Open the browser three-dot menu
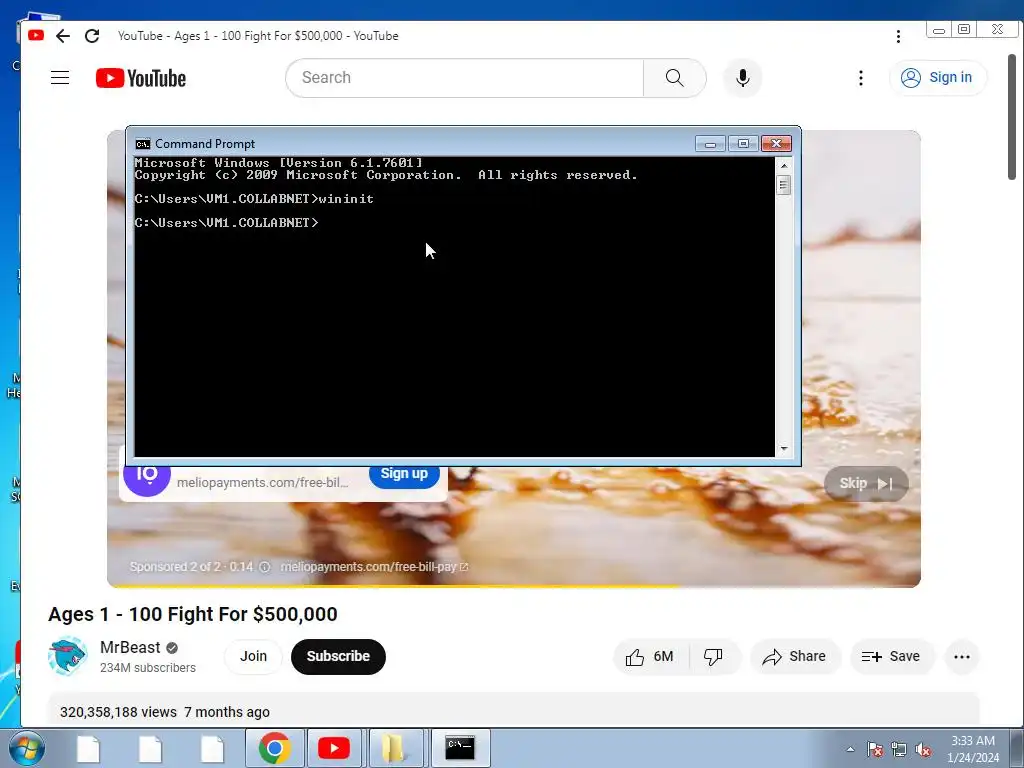 click(x=899, y=37)
